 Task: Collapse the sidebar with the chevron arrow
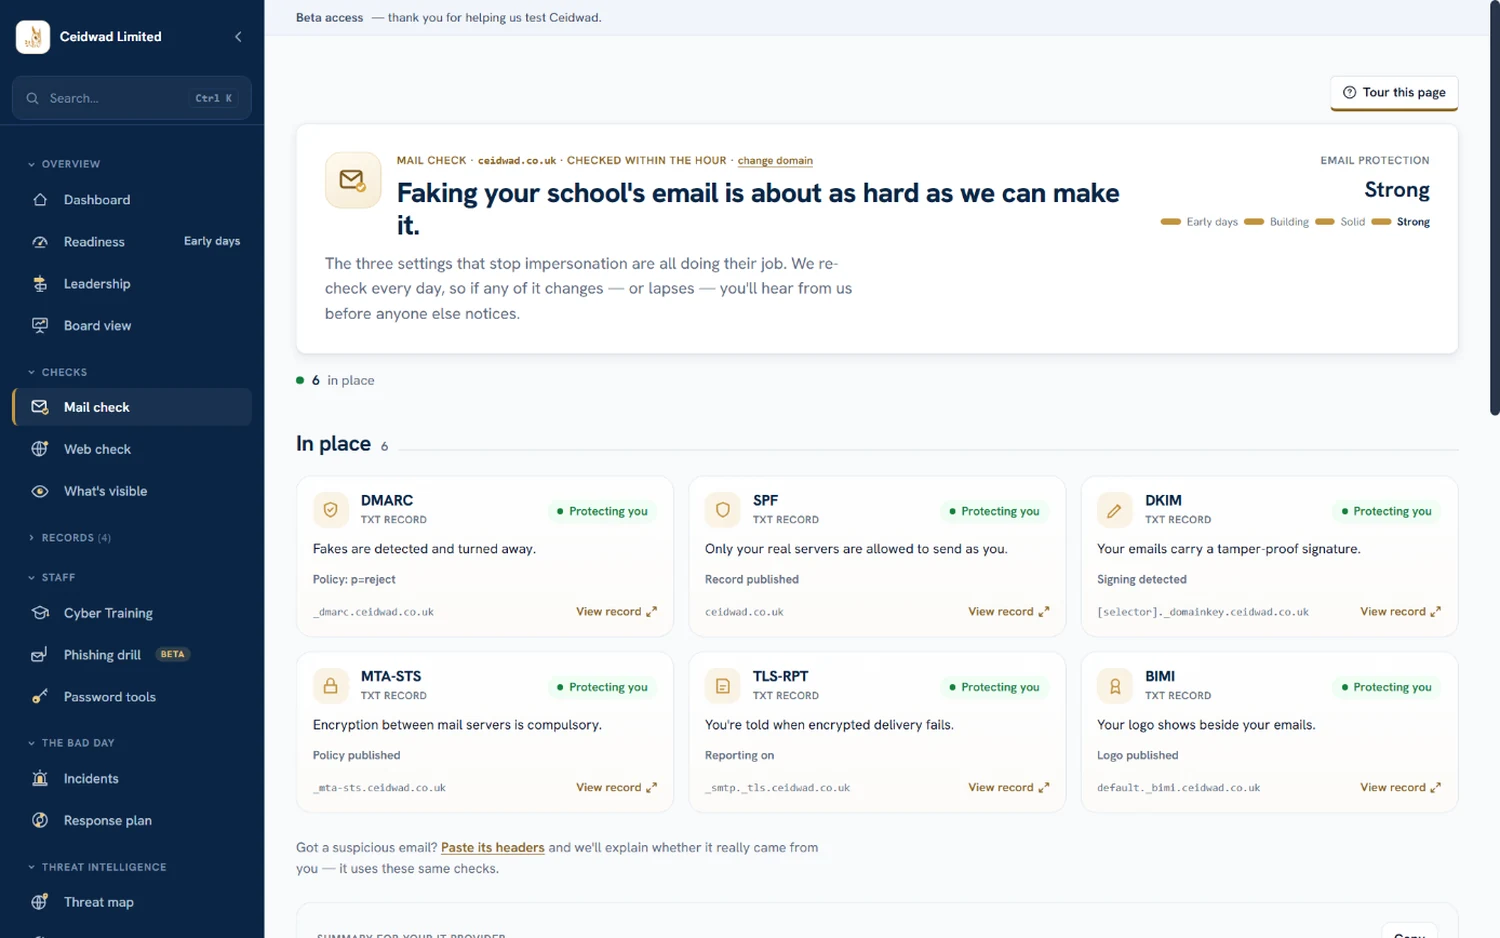[238, 37]
